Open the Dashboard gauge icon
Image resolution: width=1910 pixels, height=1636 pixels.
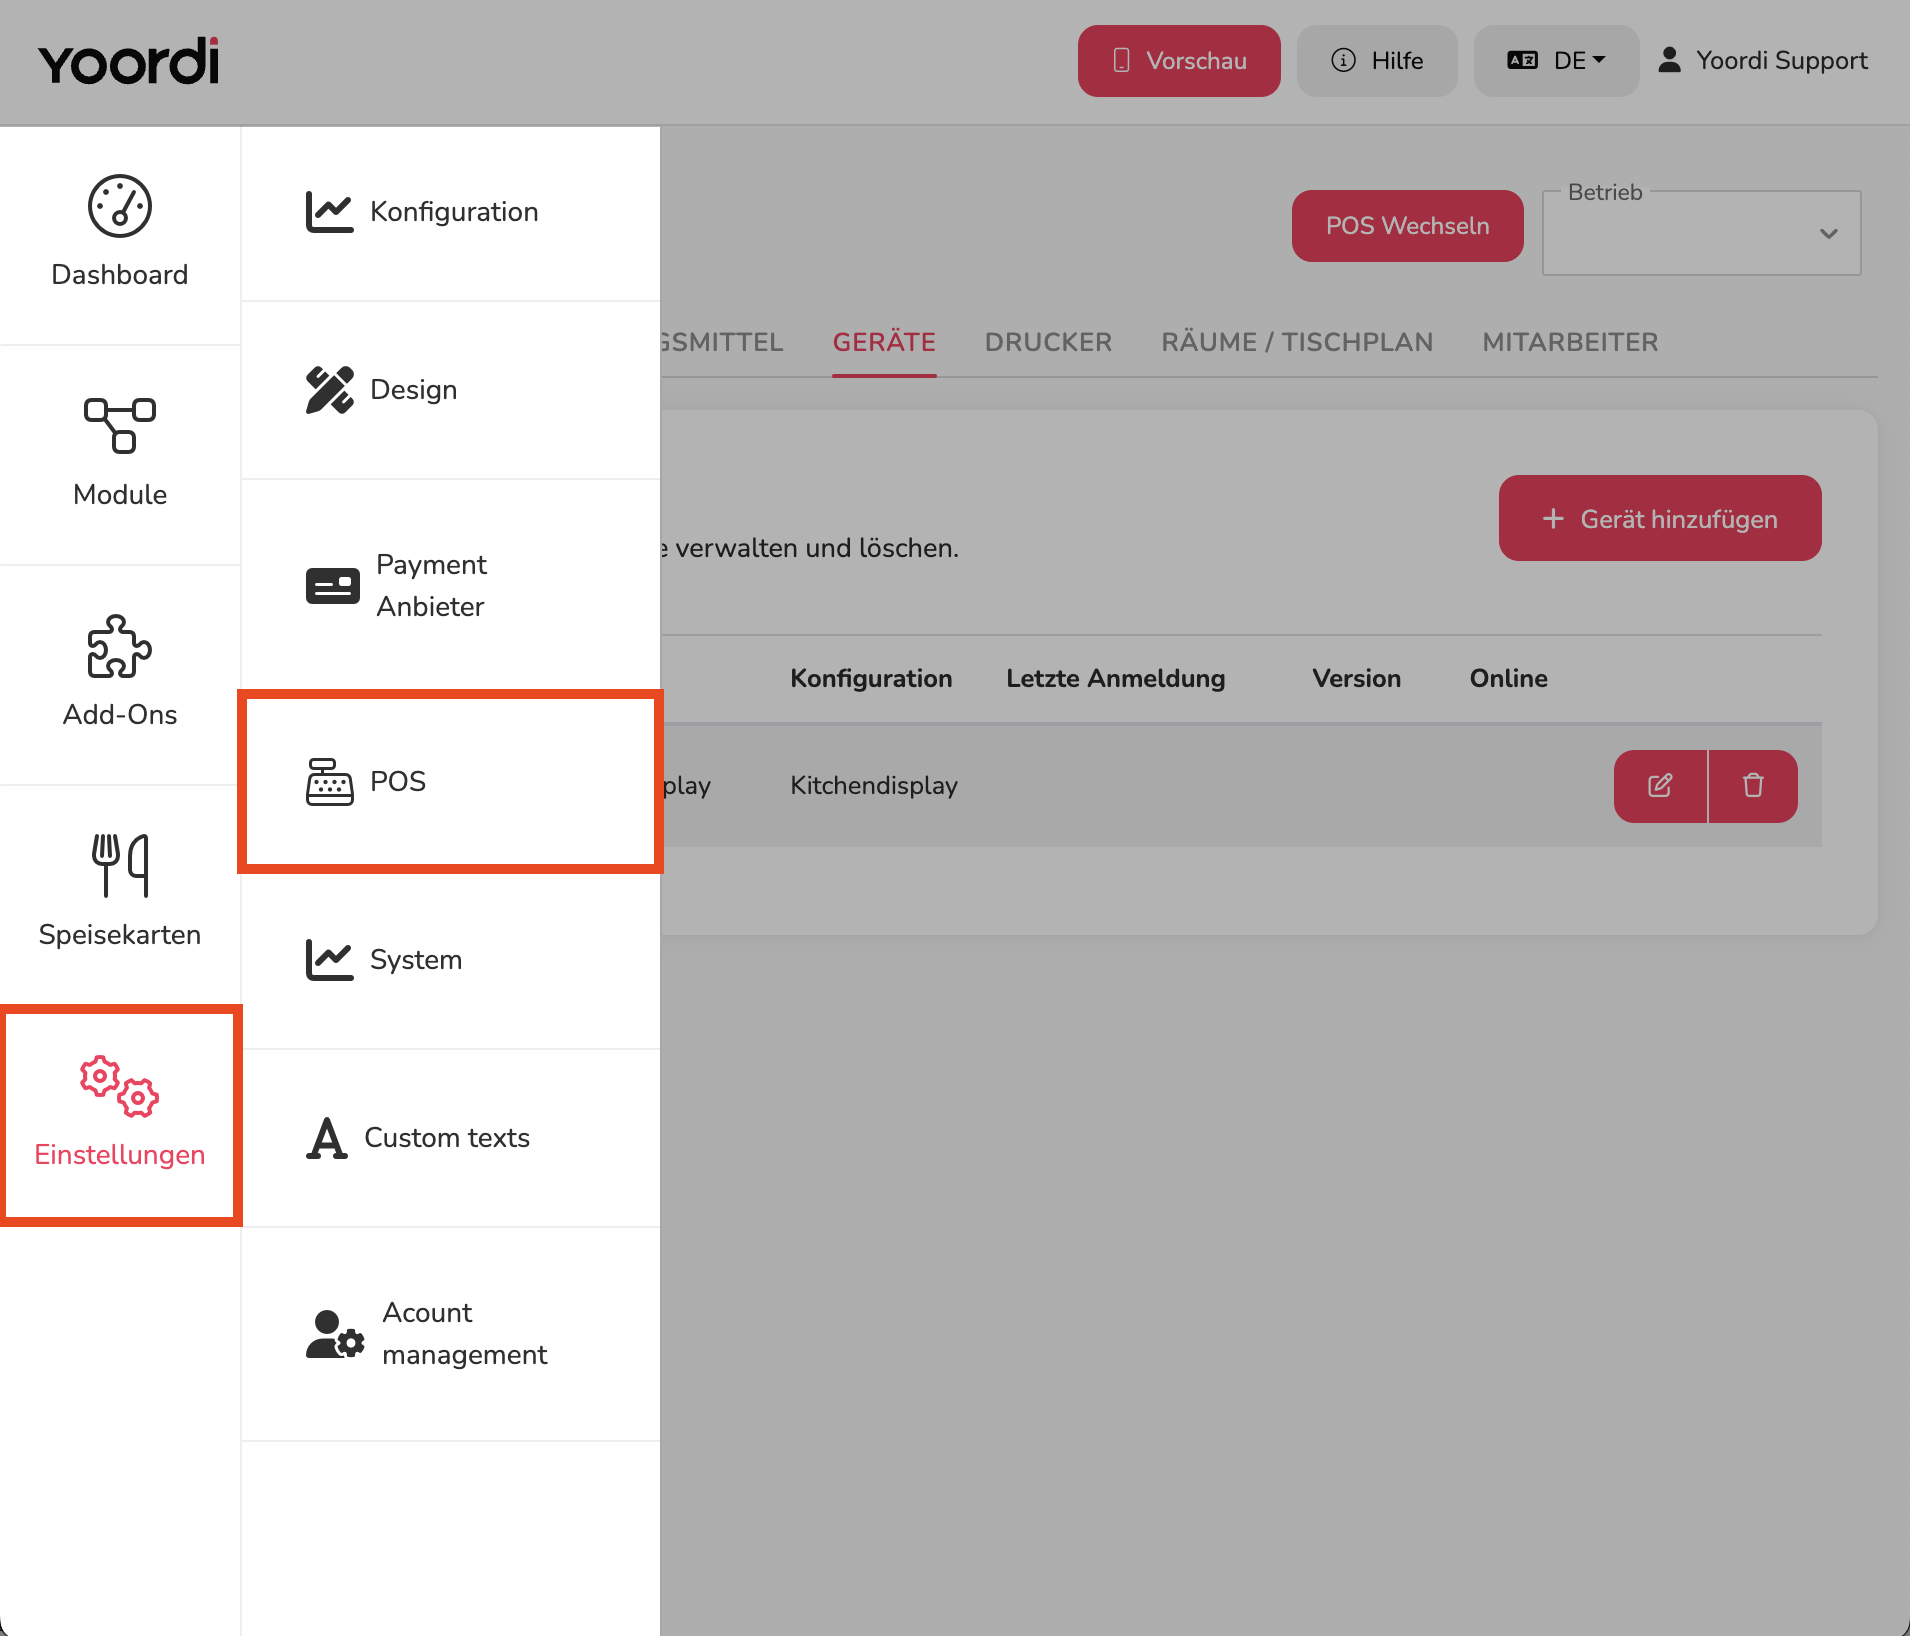coord(120,207)
